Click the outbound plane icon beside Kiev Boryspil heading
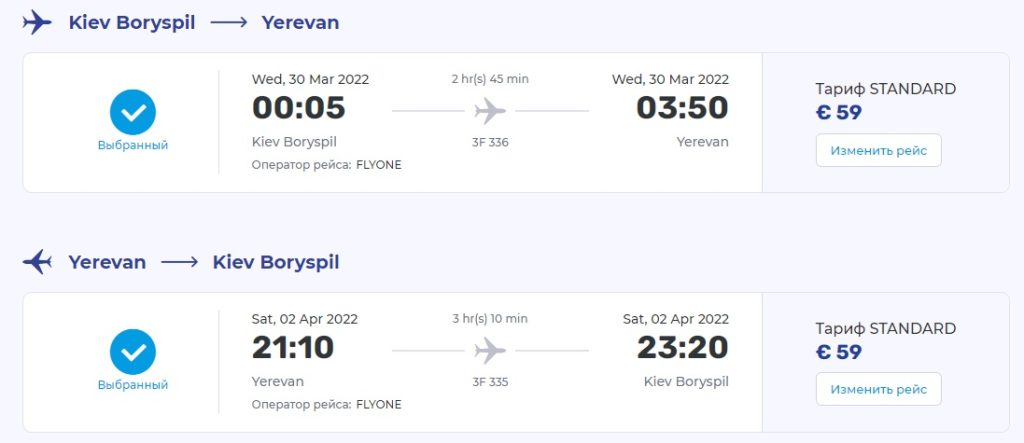Screen dimensions: 1024x443 point(36,22)
